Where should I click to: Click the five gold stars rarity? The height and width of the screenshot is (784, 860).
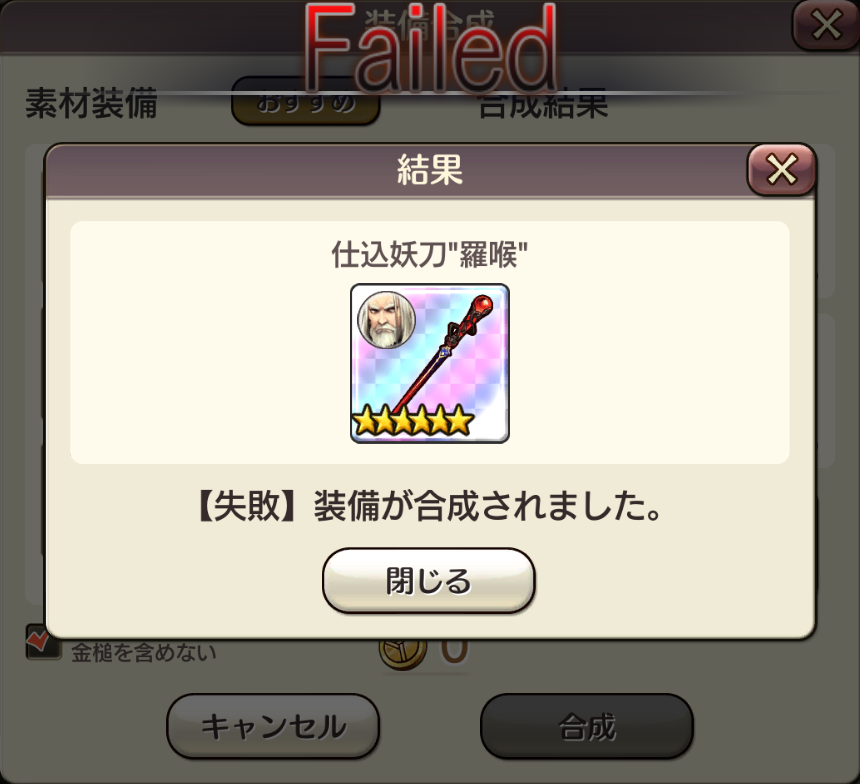412,421
